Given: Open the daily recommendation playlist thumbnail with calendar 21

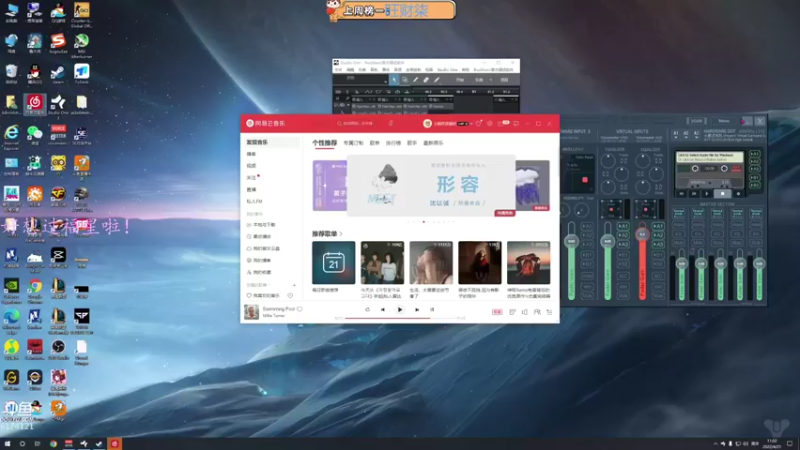Looking at the screenshot, I should point(334,263).
